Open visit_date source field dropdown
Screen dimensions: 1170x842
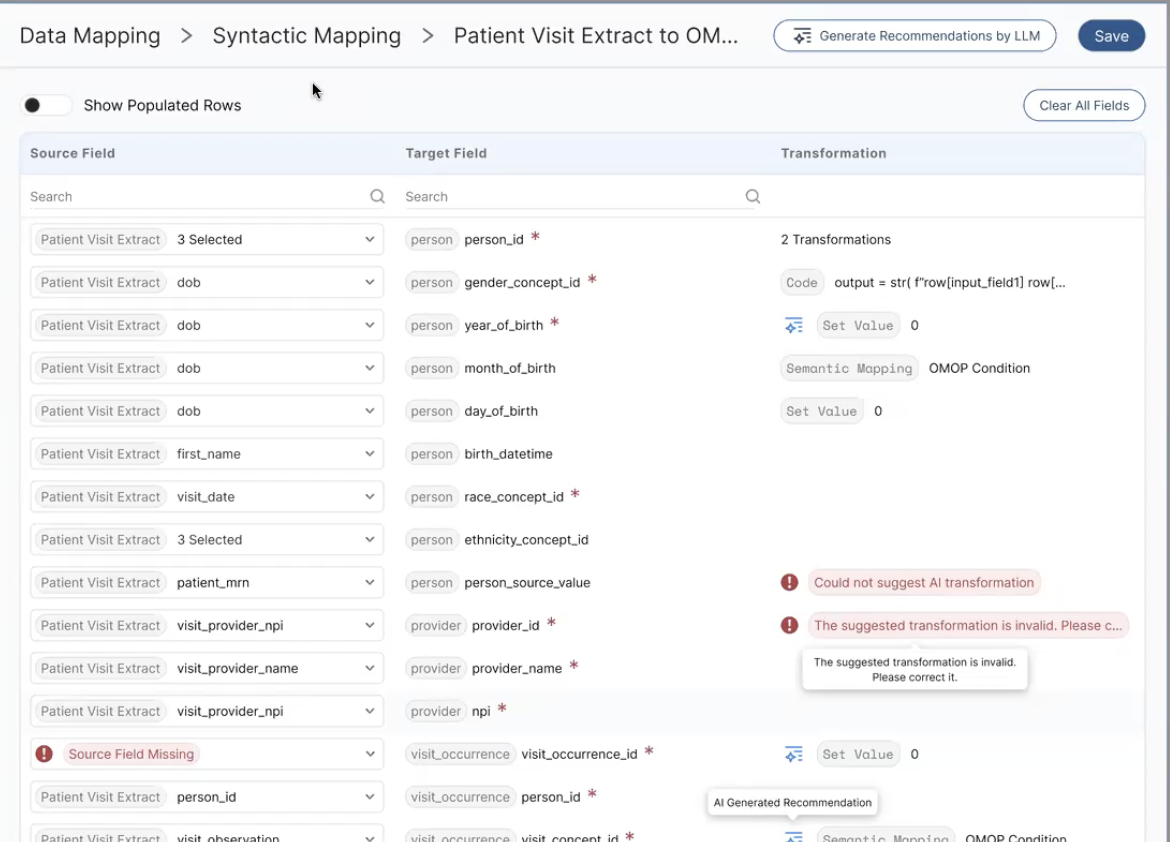tap(207, 497)
